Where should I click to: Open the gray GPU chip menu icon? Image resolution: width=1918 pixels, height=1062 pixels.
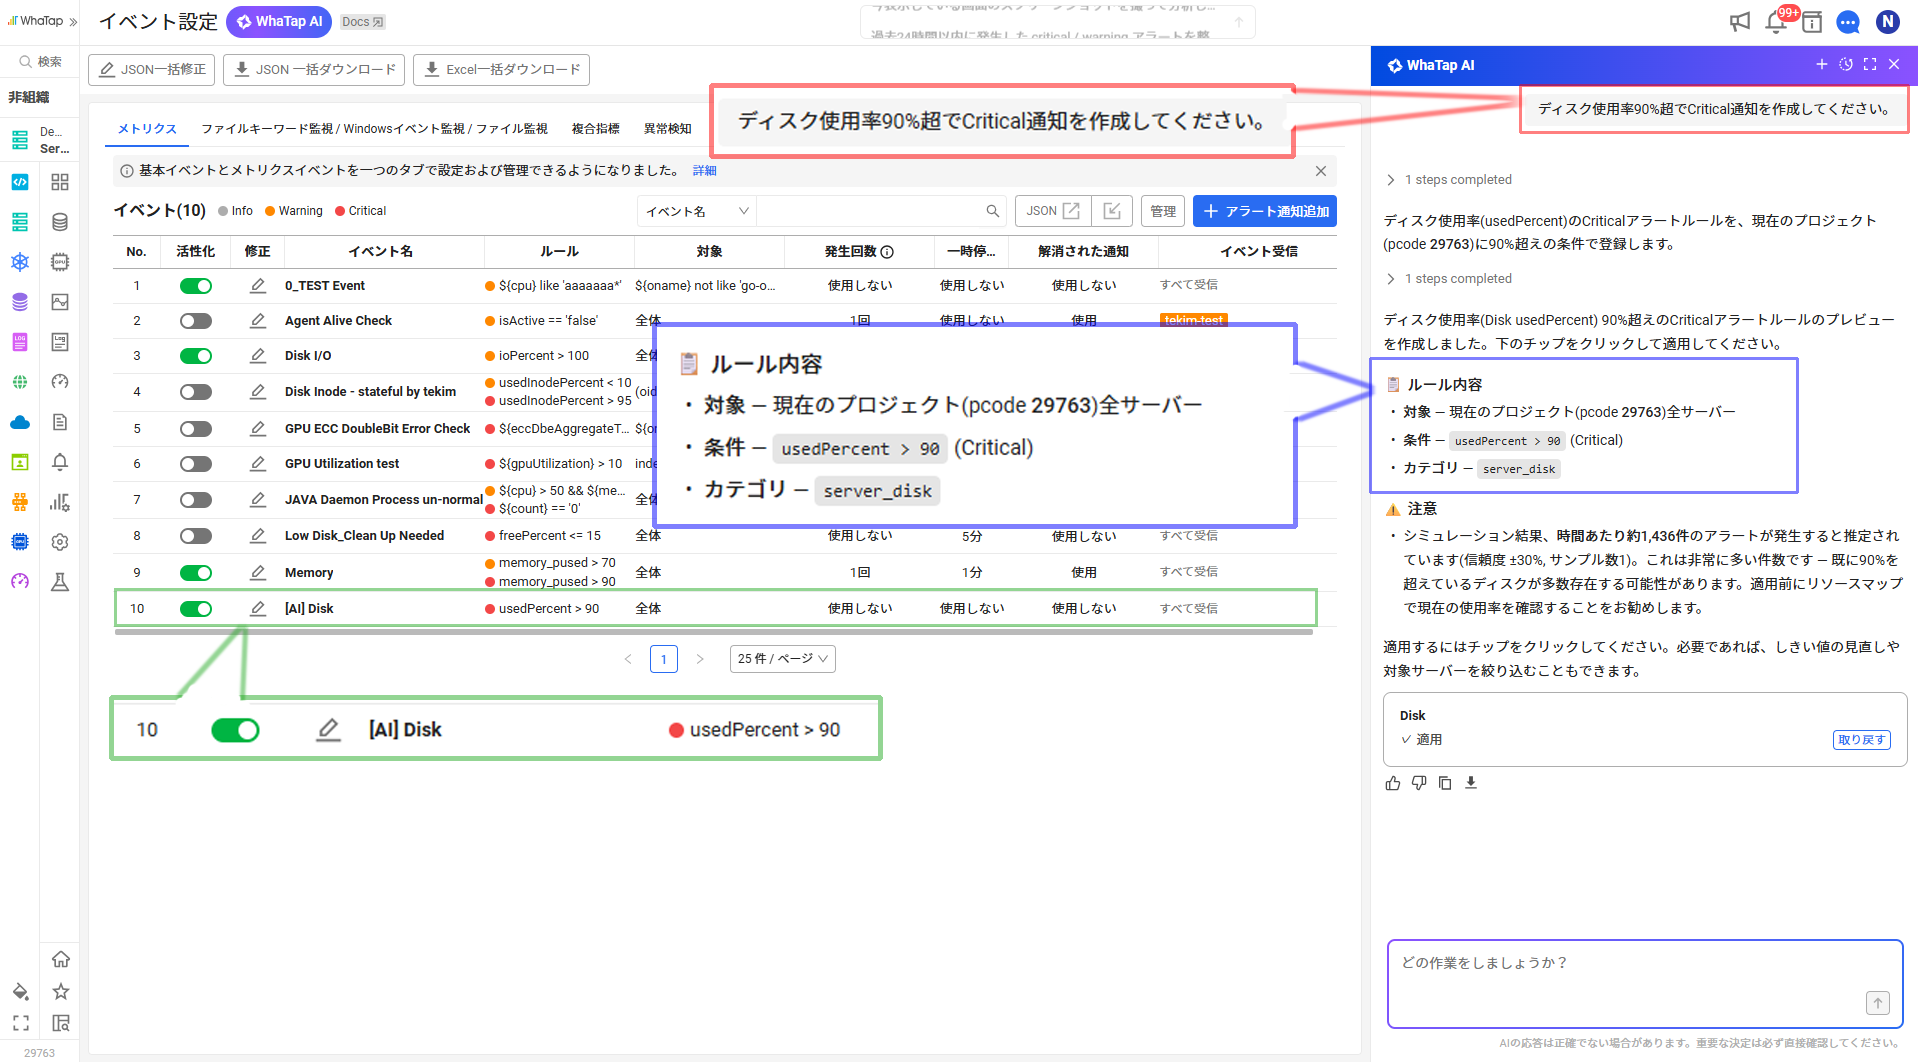click(x=60, y=262)
